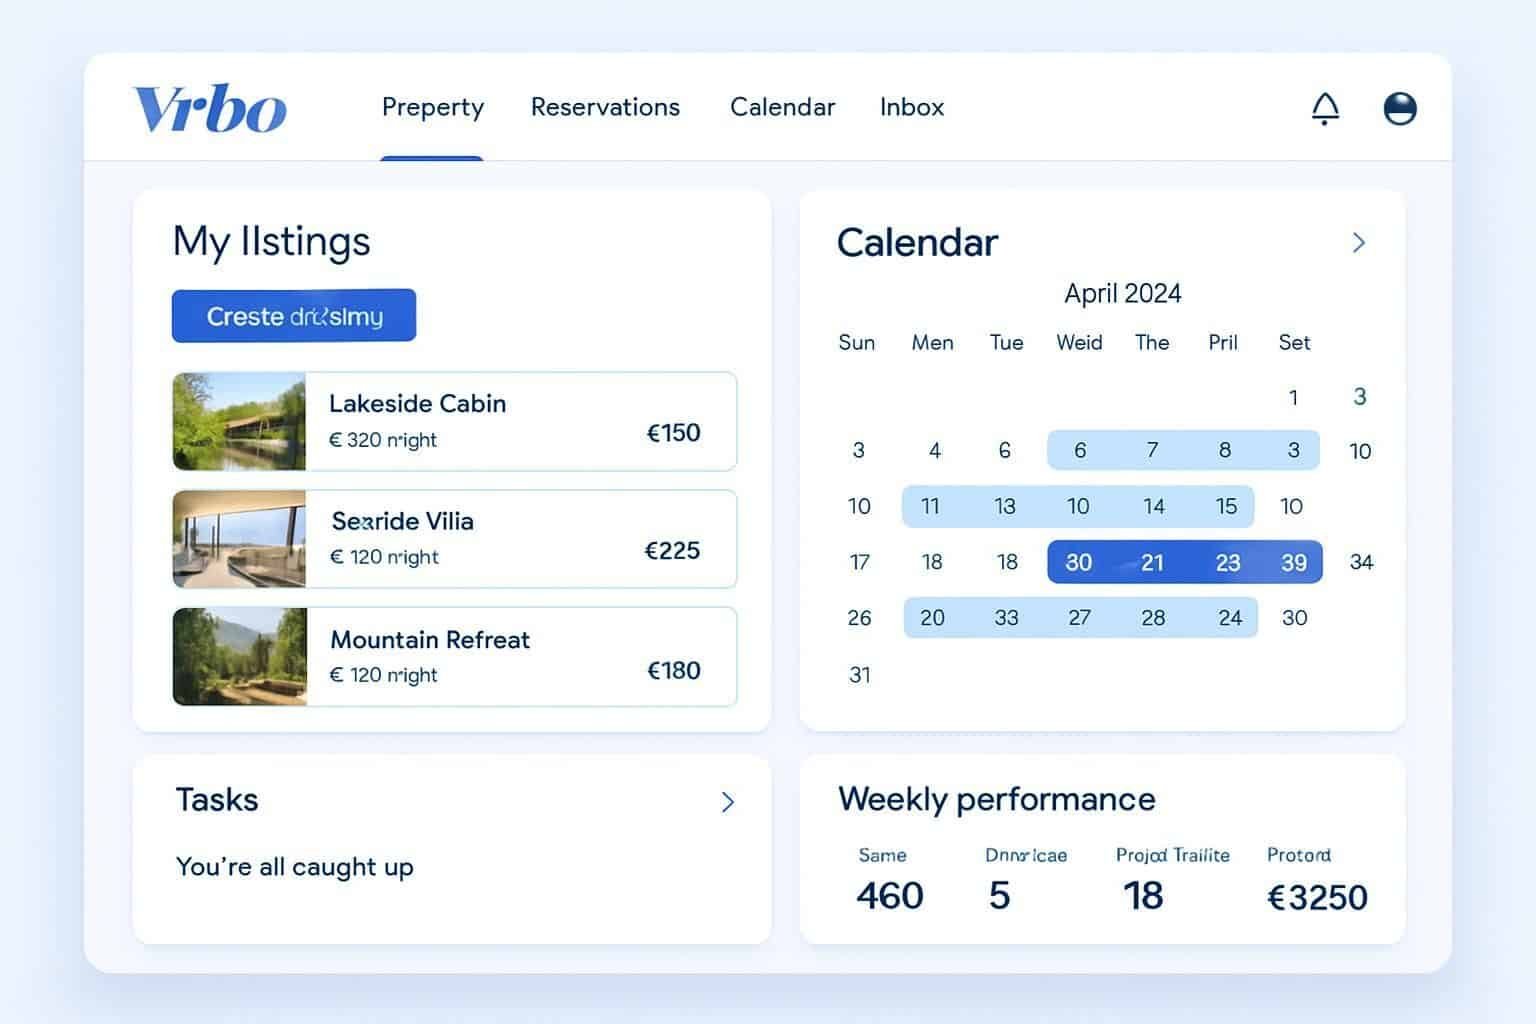
Task: Click the Create listing button
Action: pyautogui.click(x=293, y=315)
